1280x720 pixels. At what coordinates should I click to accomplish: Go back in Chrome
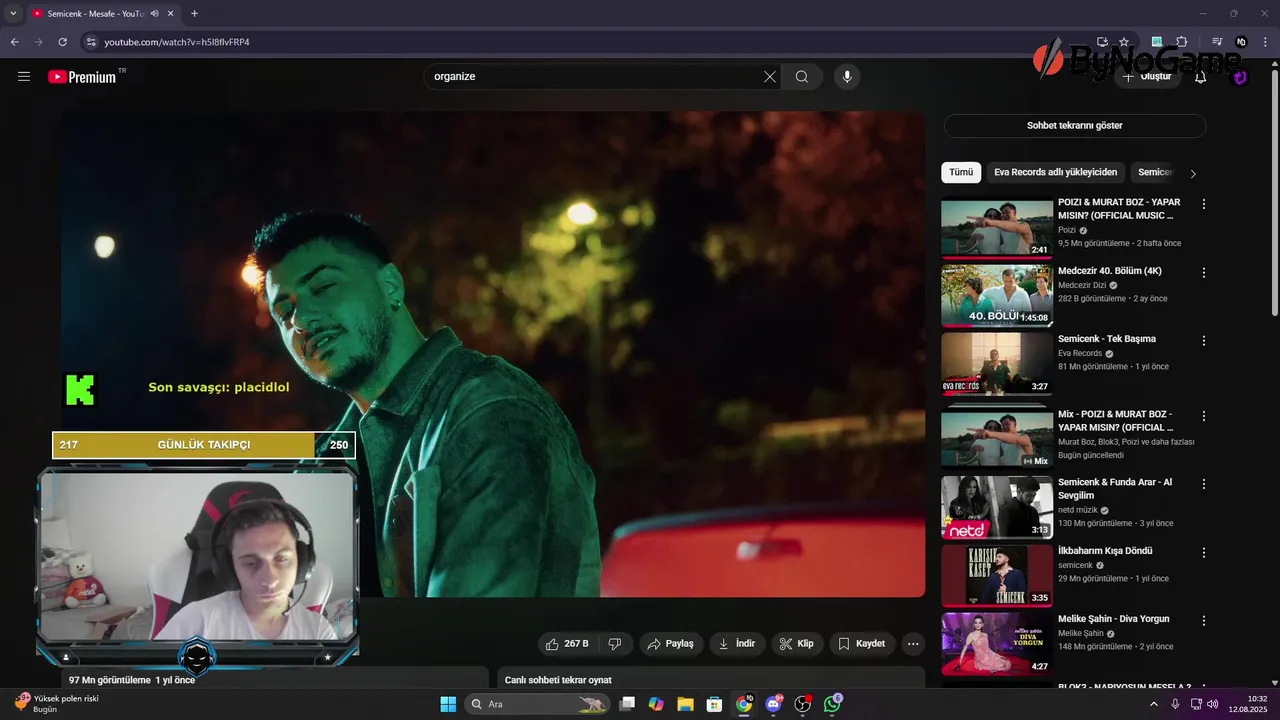pos(14,42)
